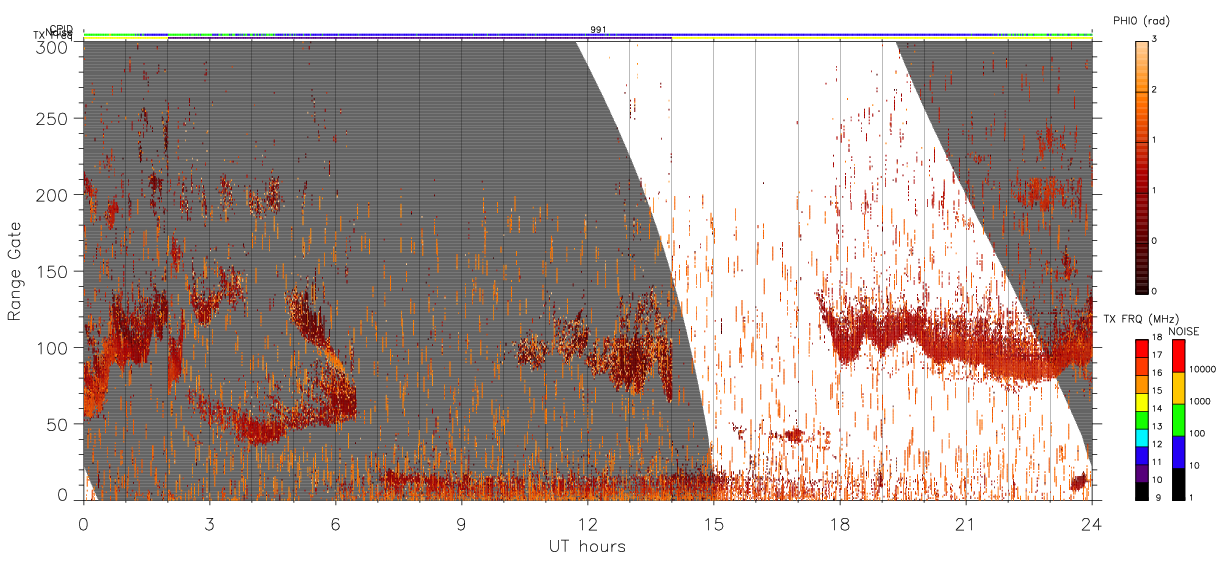Screen dimensions: 1228x567
Task: Pick the blue 11-12 MHz TX FRQ swatch
Action: click(1142, 456)
